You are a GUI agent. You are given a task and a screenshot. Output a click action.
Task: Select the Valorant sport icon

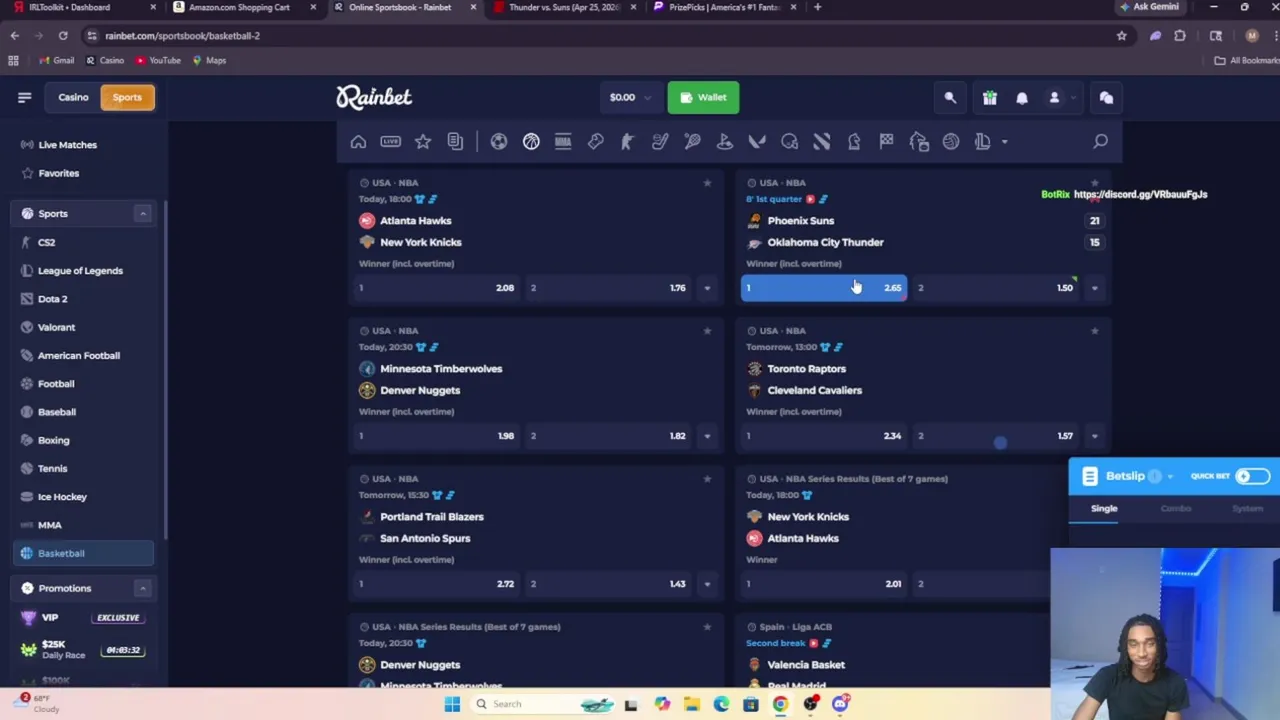click(757, 142)
